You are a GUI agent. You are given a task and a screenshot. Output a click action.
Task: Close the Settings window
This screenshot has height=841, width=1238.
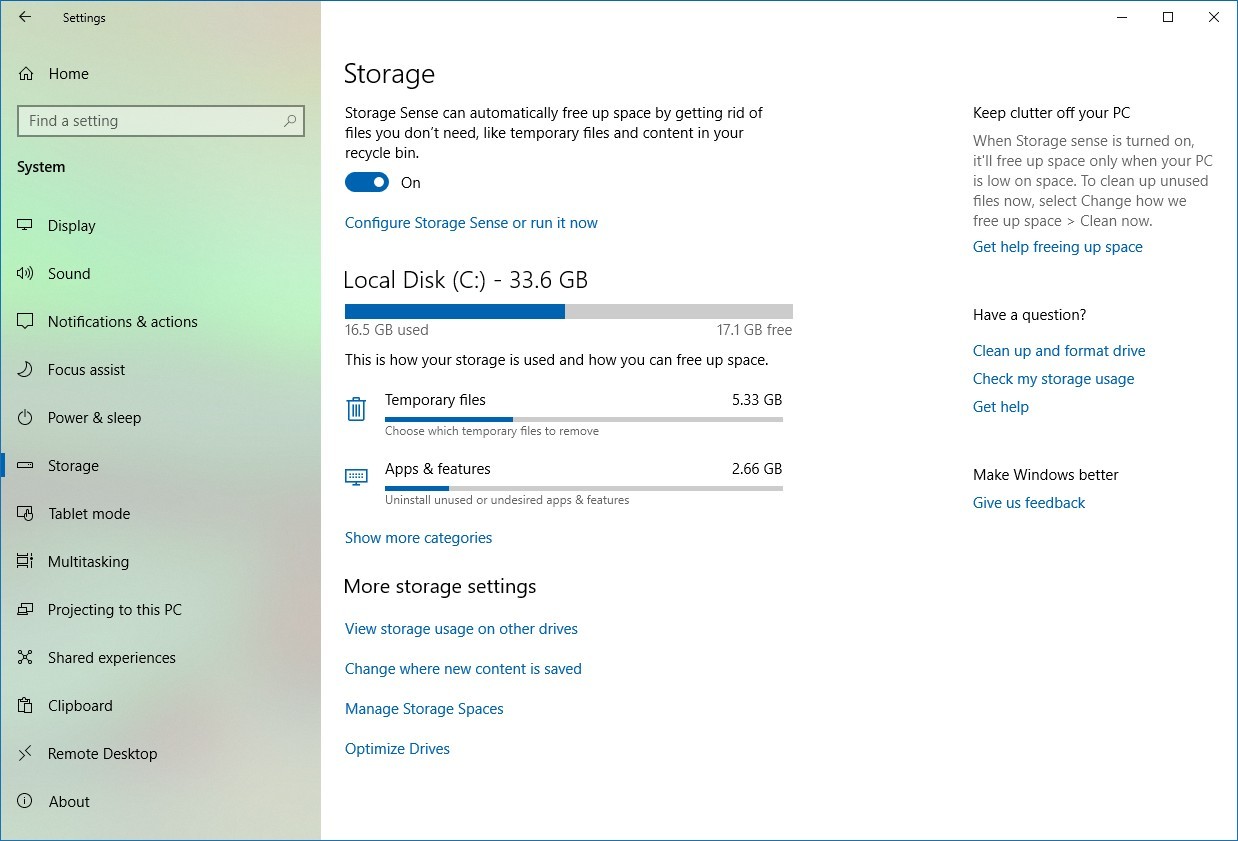1214,17
